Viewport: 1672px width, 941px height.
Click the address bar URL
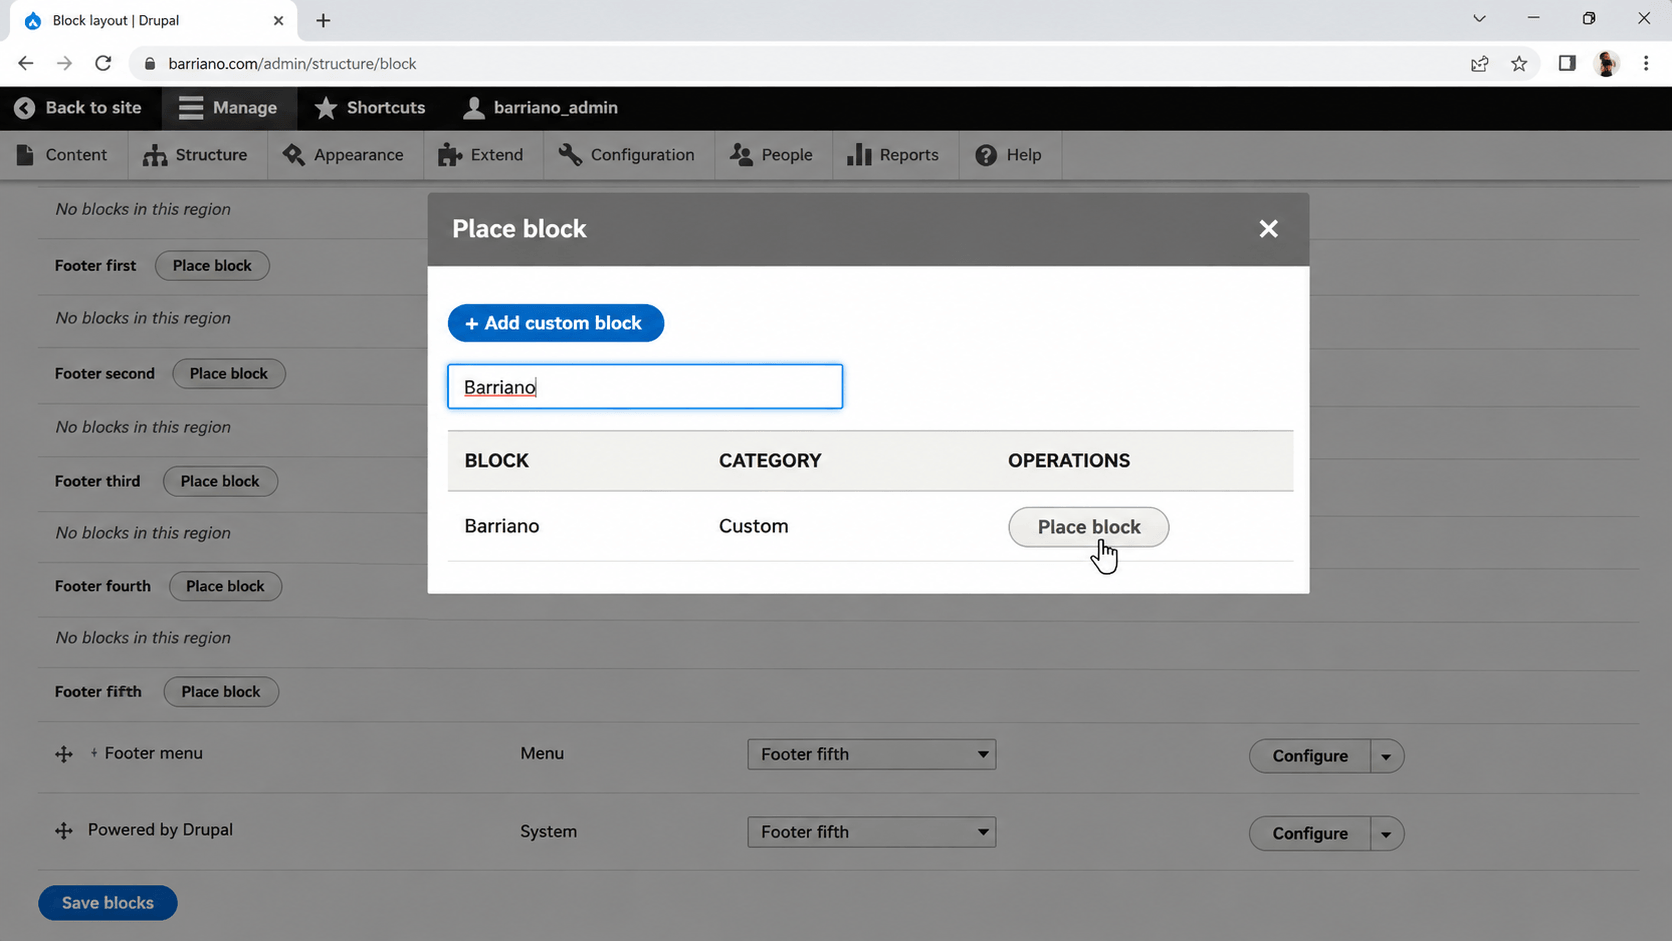(x=292, y=64)
